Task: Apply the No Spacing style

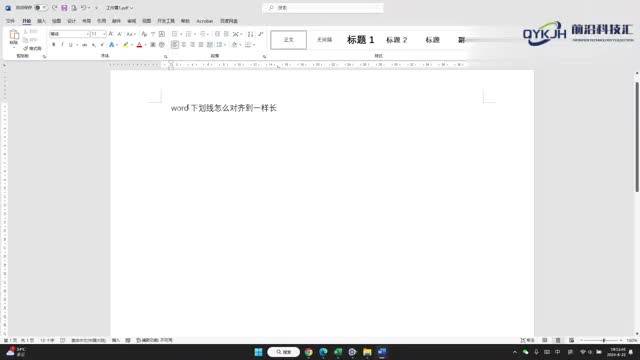Action: pyautogui.click(x=324, y=40)
